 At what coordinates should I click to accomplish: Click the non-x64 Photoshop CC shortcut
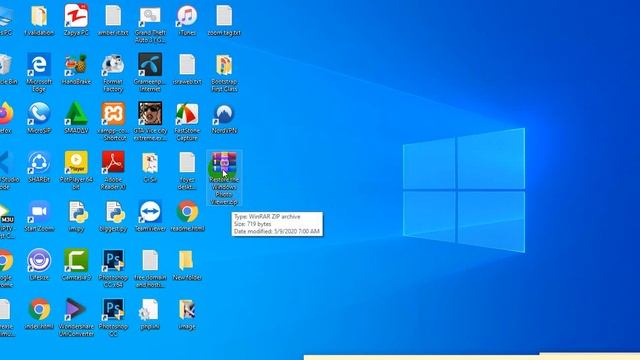point(113,309)
